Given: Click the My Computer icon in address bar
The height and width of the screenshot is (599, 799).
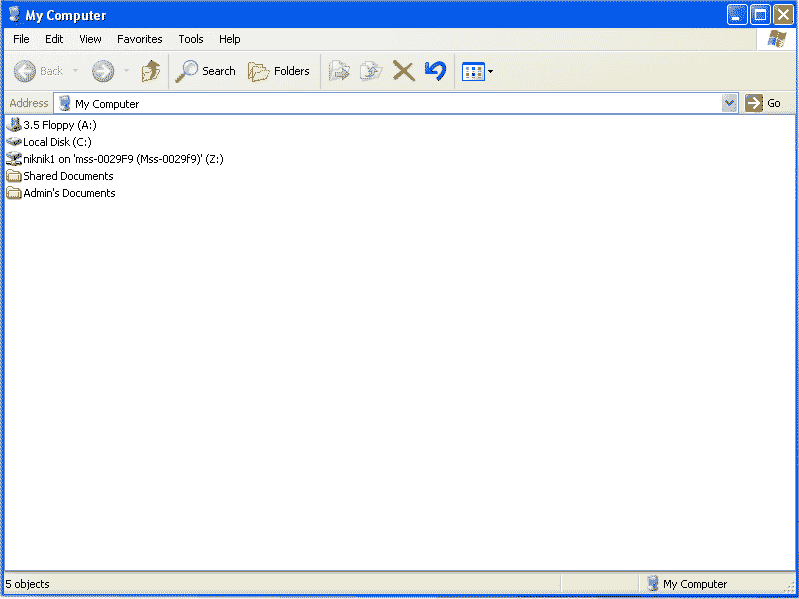Looking at the screenshot, I should (x=65, y=103).
